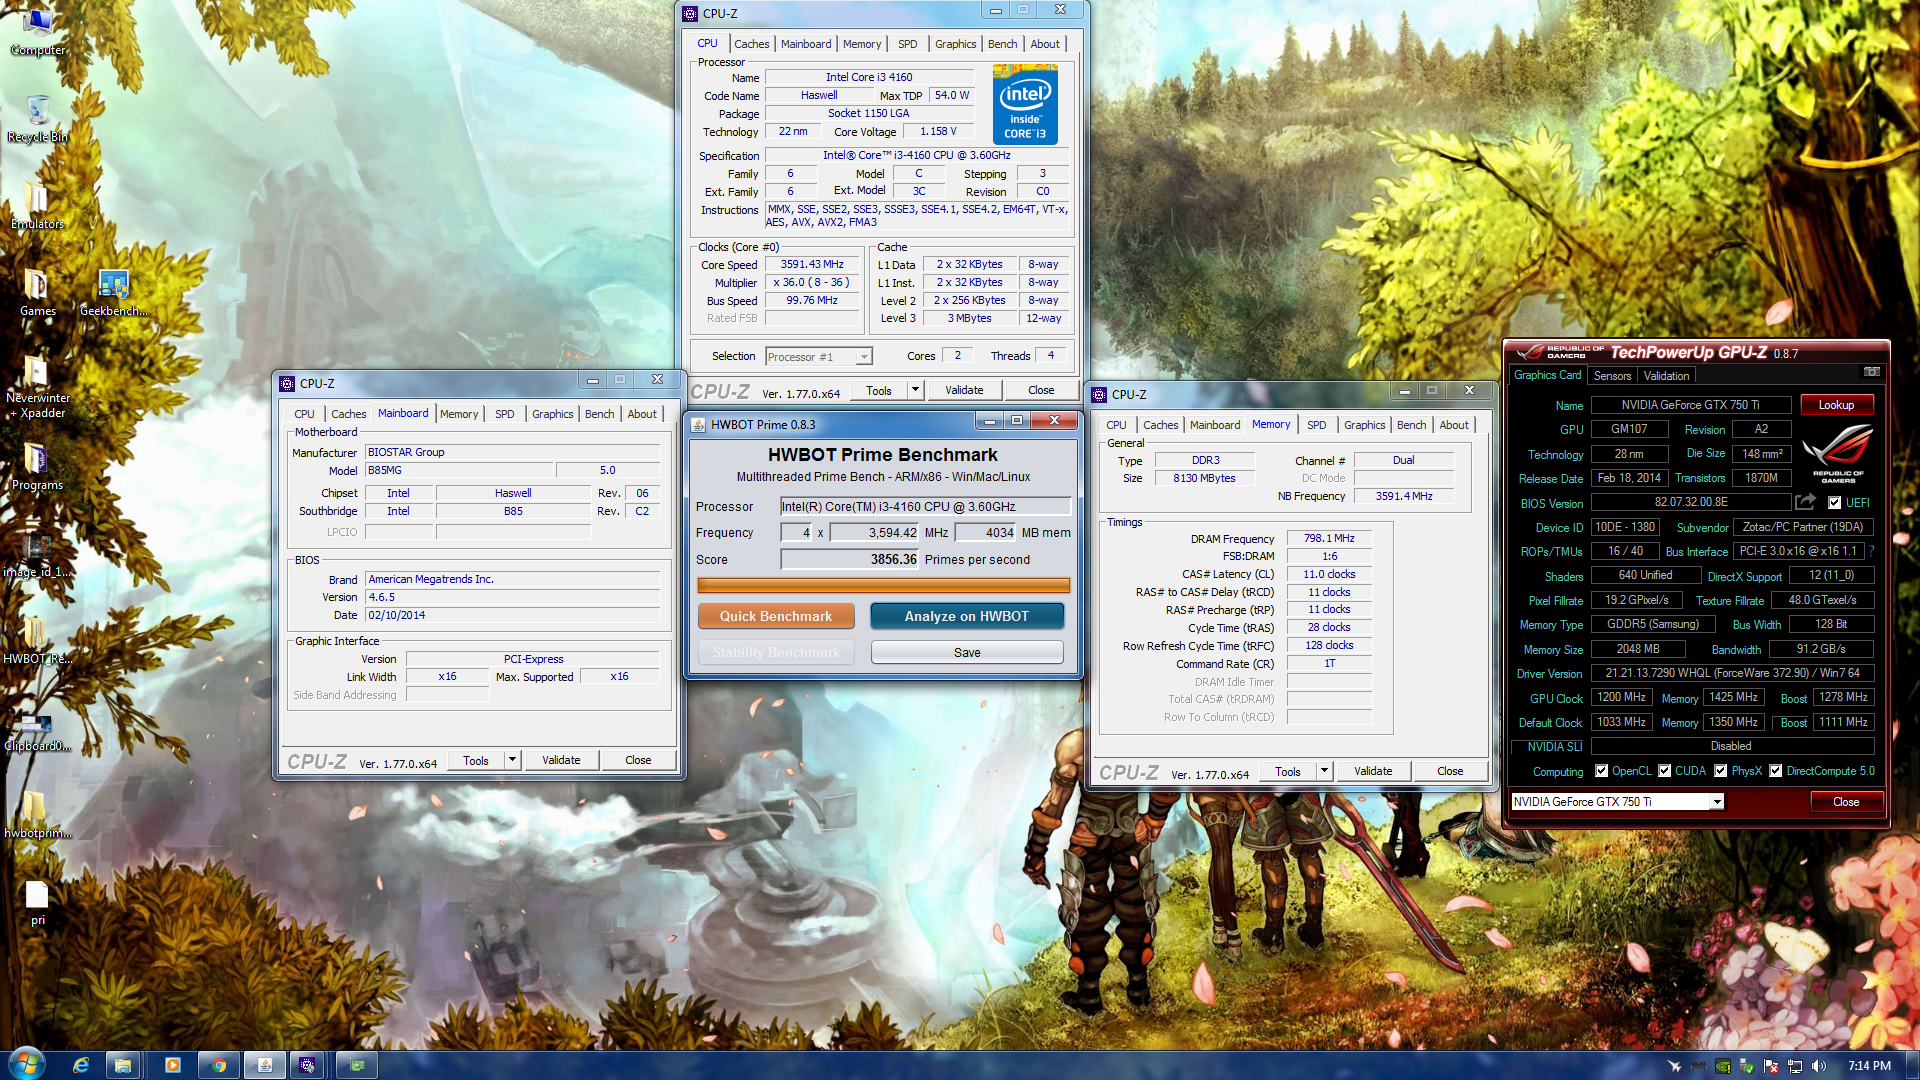Click Save in HWBOT Prime
The image size is (1920, 1080).
[x=967, y=652]
